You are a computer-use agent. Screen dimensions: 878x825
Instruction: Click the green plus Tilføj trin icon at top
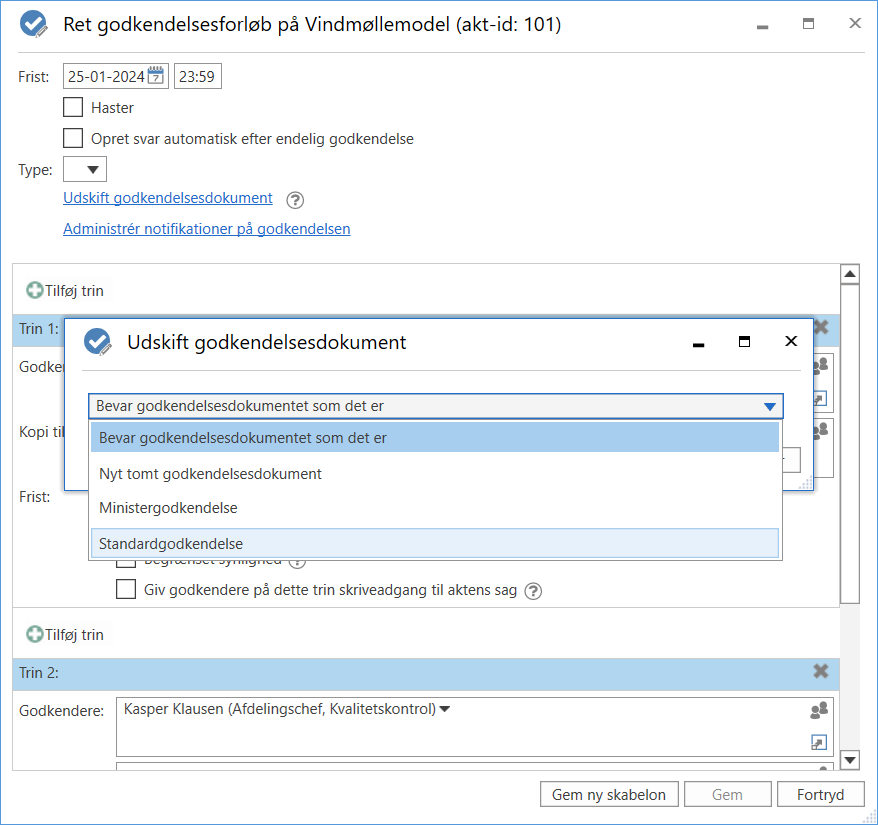click(x=35, y=291)
